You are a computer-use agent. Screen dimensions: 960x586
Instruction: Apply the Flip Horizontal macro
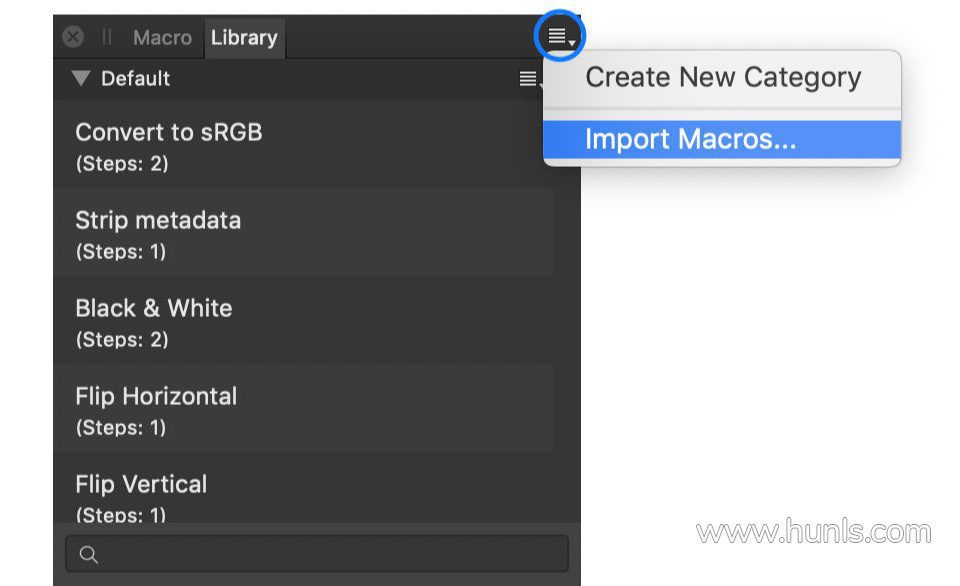[x=156, y=396]
